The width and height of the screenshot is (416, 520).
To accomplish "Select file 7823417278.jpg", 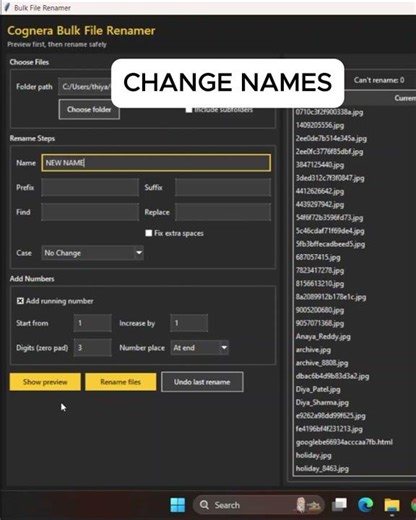I will click(320, 270).
